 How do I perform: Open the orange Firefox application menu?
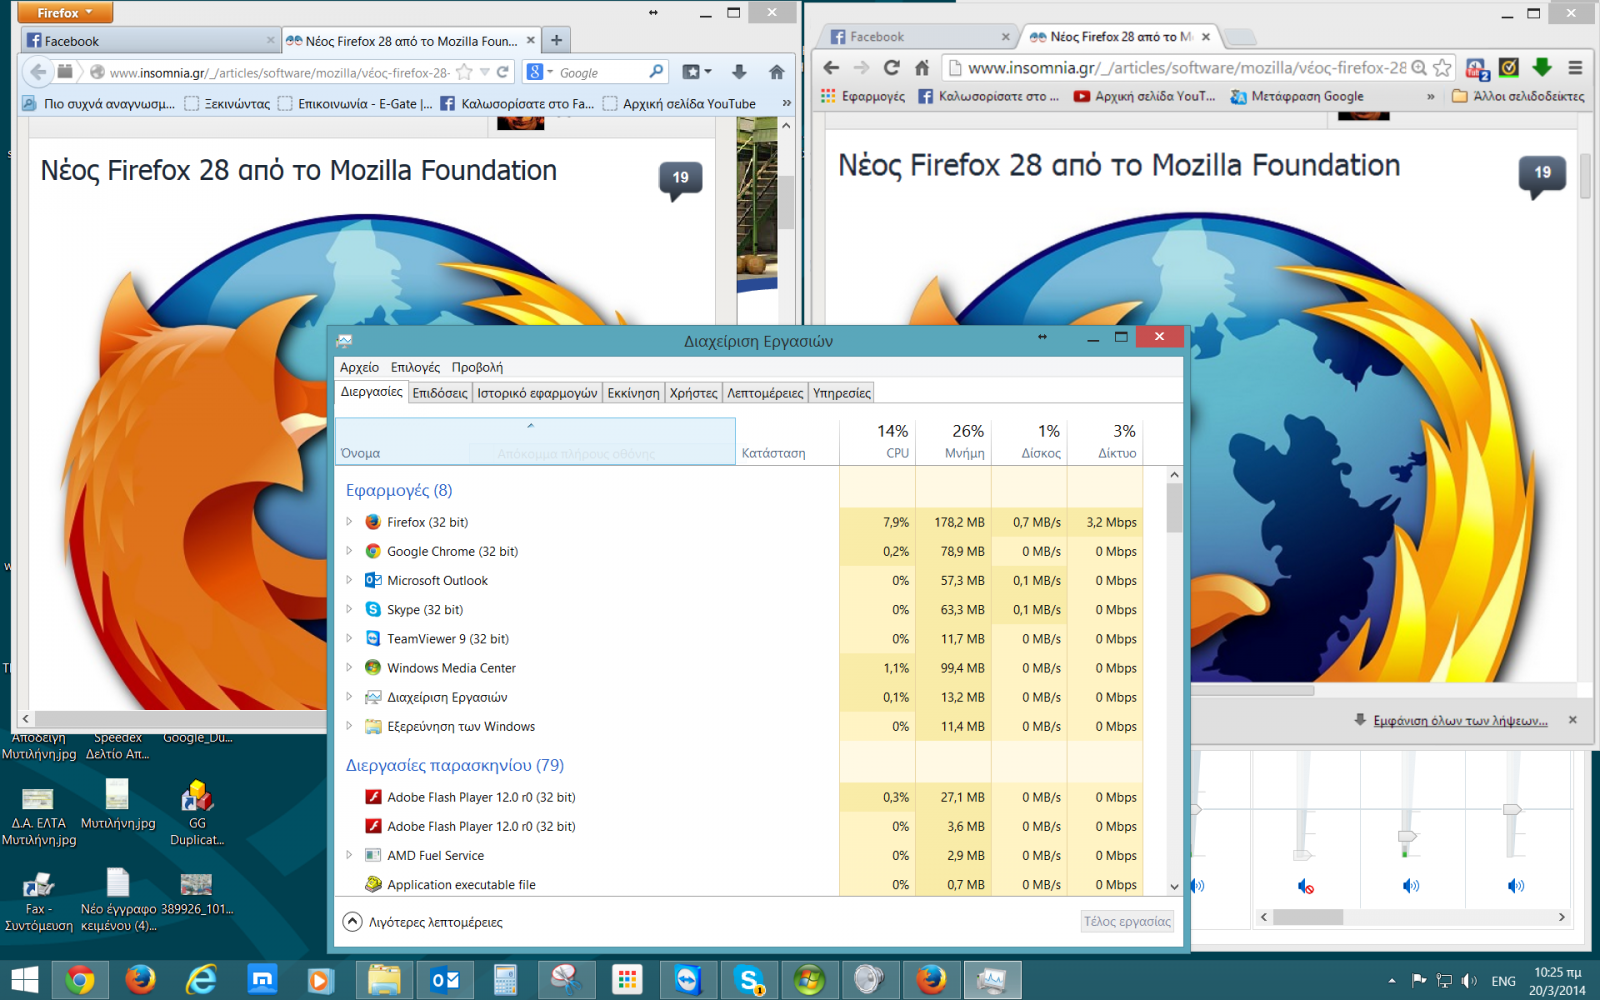point(64,12)
